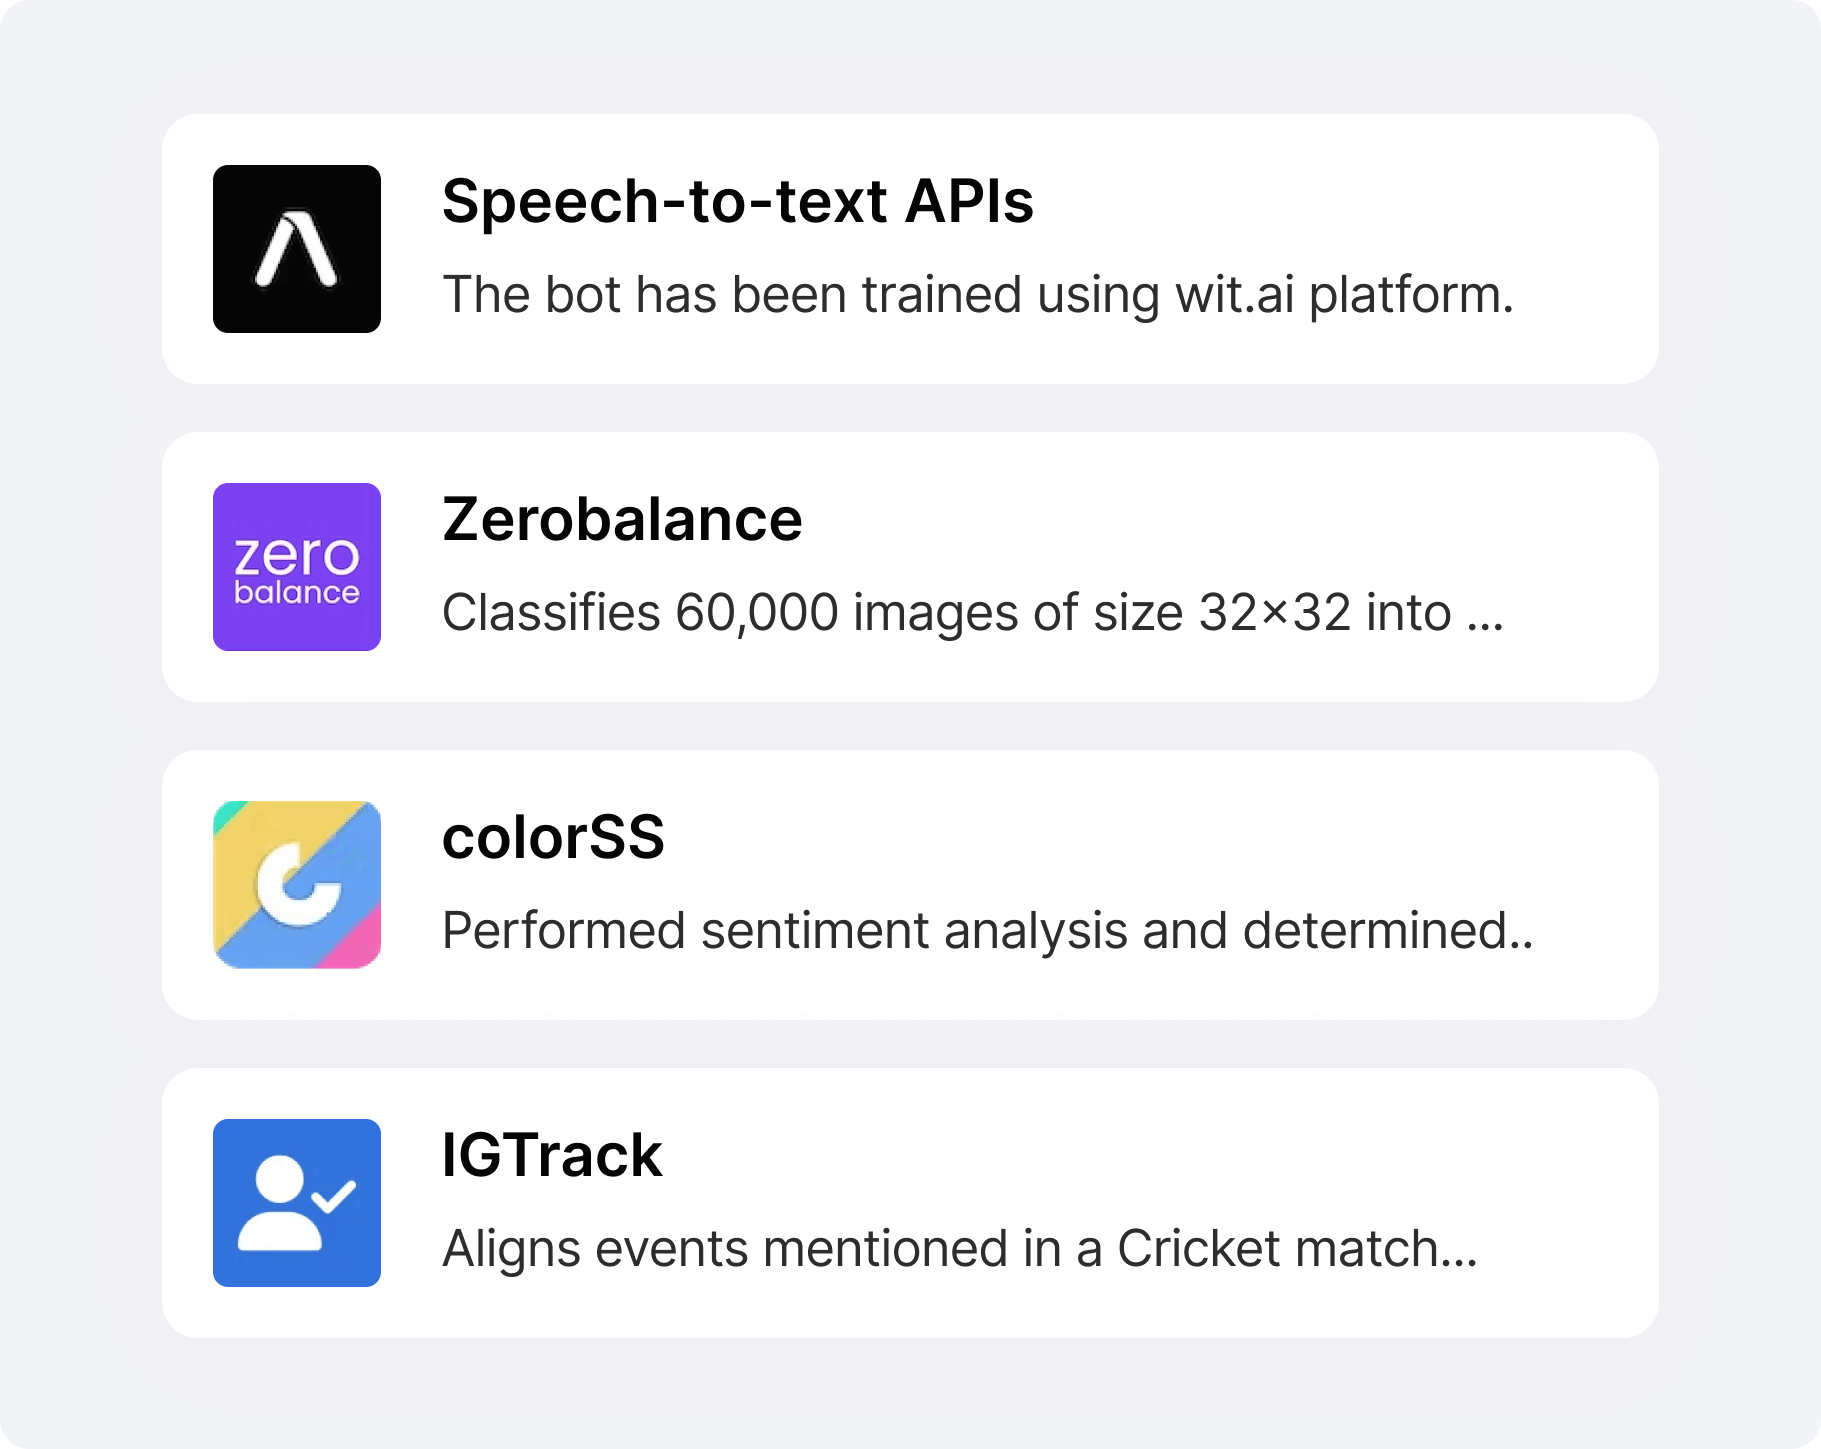Click the wit.ai platform description text
The height and width of the screenshot is (1449, 1821).
click(977, 295)
